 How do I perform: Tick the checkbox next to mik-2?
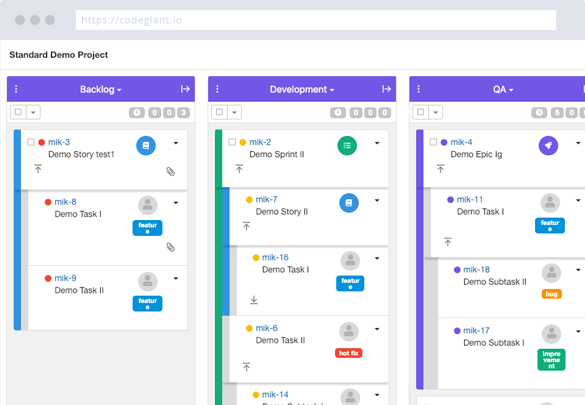(x=232, y=142)
